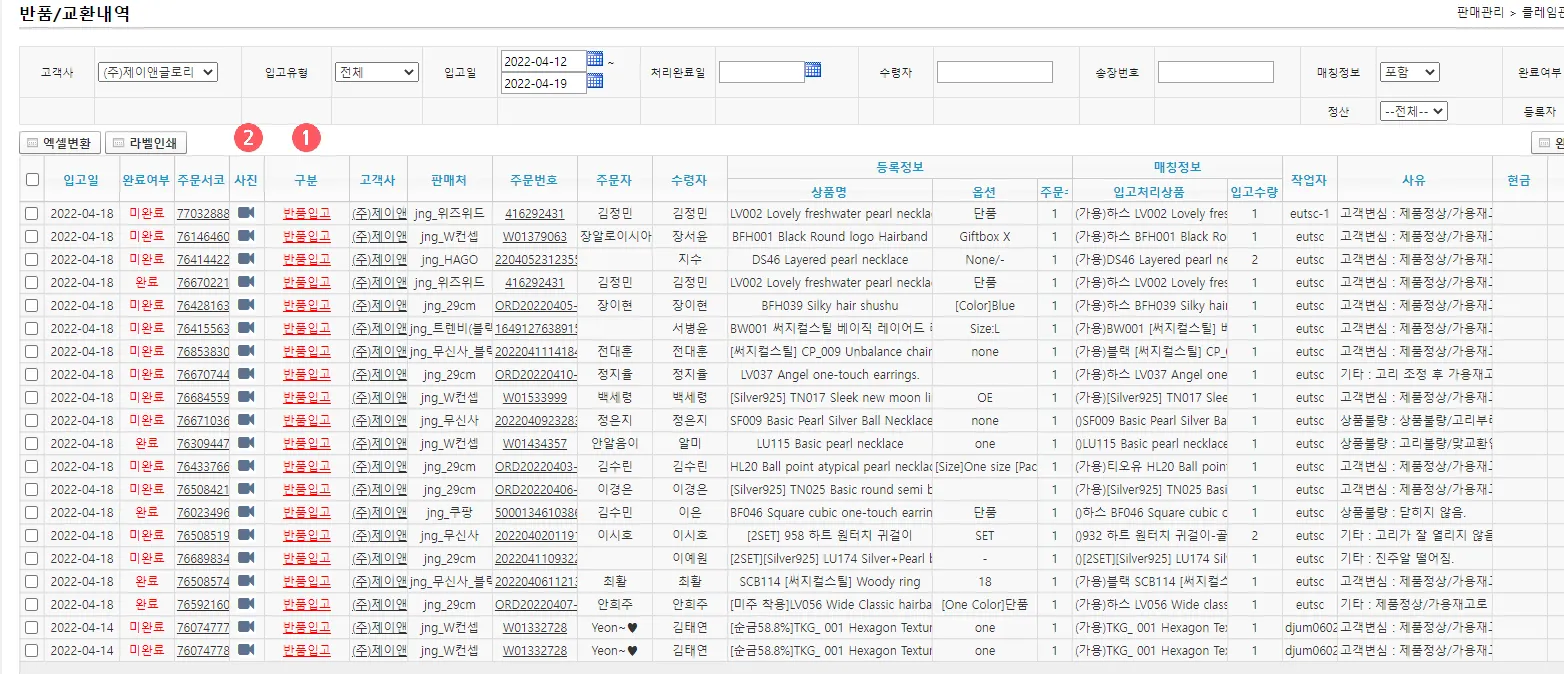
Task: Expand the 고객사 dropdown
Action: (158, 72)
